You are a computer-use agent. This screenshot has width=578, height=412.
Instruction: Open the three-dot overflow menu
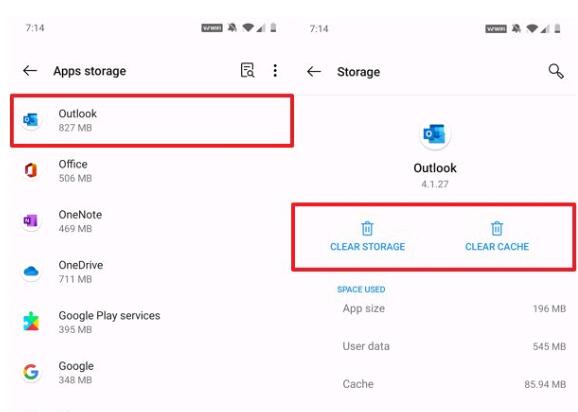275,70
